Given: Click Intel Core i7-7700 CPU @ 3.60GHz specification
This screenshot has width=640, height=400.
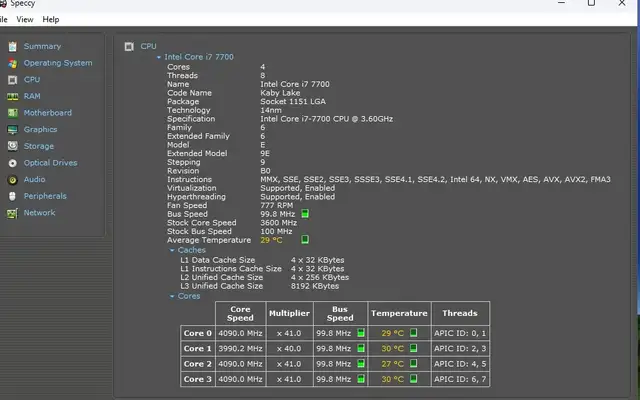Looking at the screenshot, I should (x=327, y=119).
